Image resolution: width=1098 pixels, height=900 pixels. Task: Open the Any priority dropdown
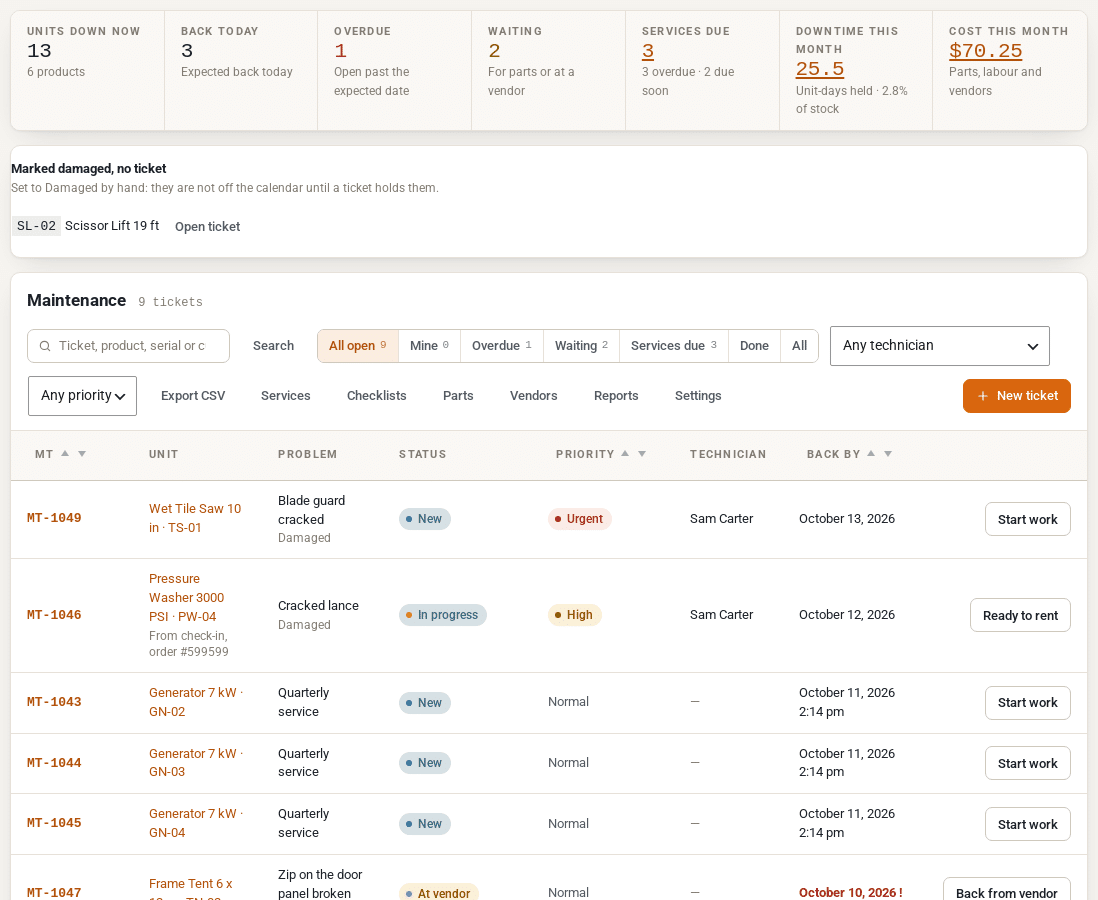point(83,396)
